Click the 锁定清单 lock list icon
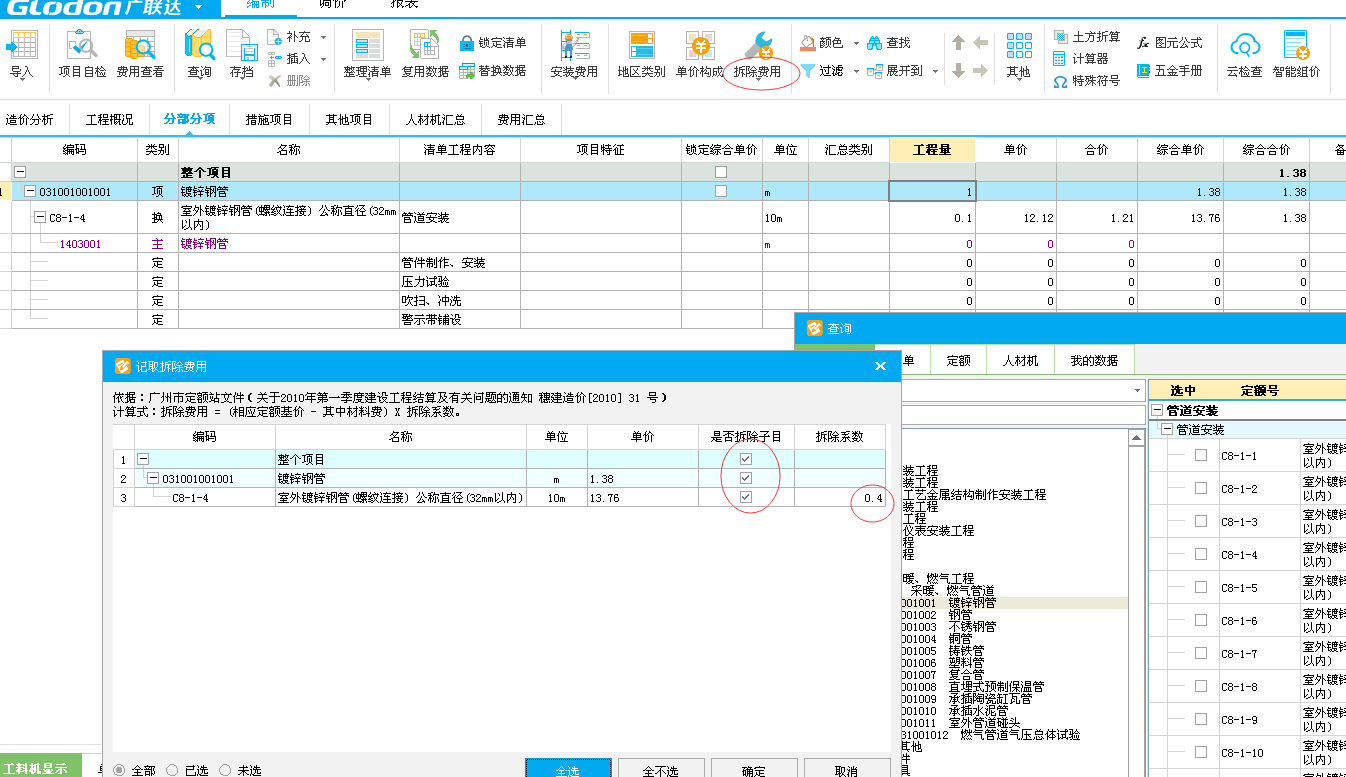Screen dimensions: 1346x777 pos(493,43)
